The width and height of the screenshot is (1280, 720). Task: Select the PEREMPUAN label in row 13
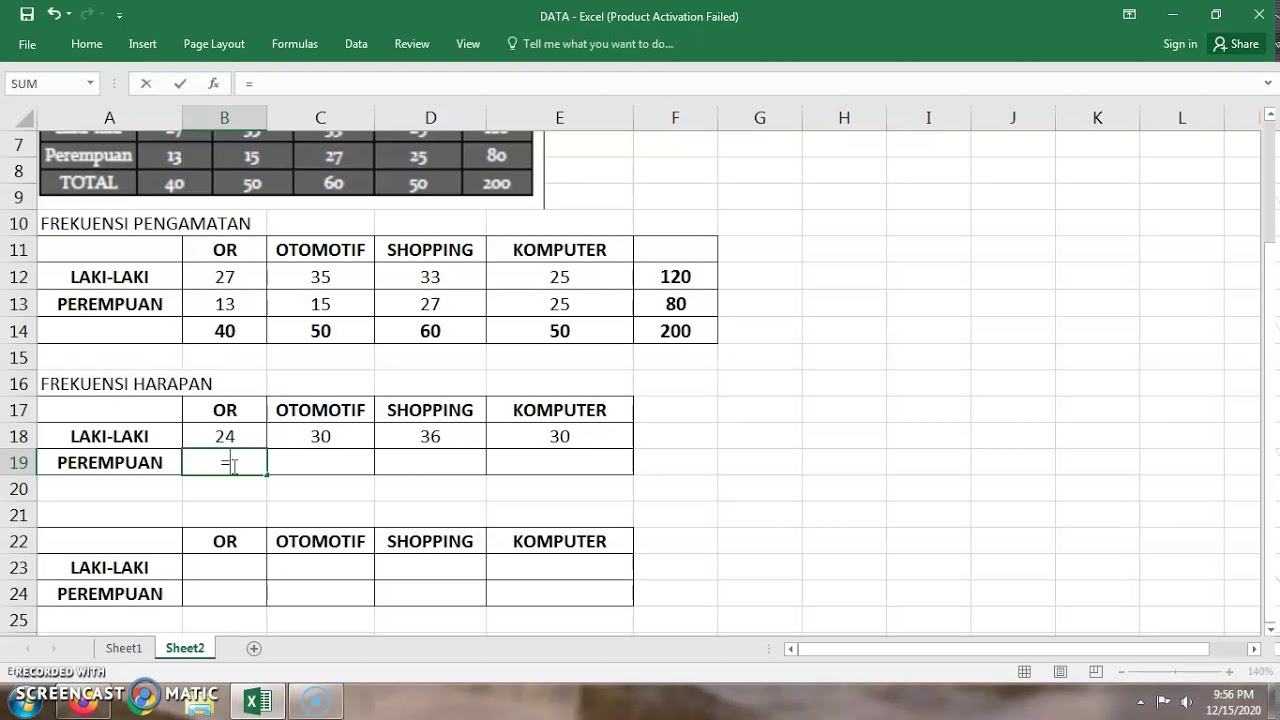109,304
